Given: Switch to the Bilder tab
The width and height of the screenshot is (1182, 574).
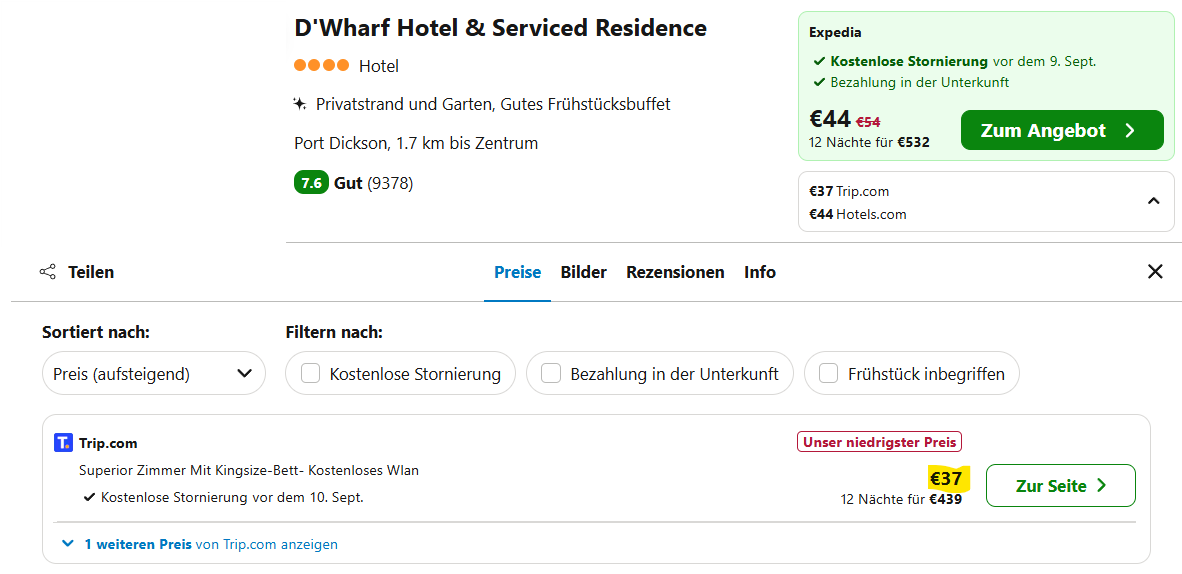Looking at the screenshot, I should click(x=584, y=272).
